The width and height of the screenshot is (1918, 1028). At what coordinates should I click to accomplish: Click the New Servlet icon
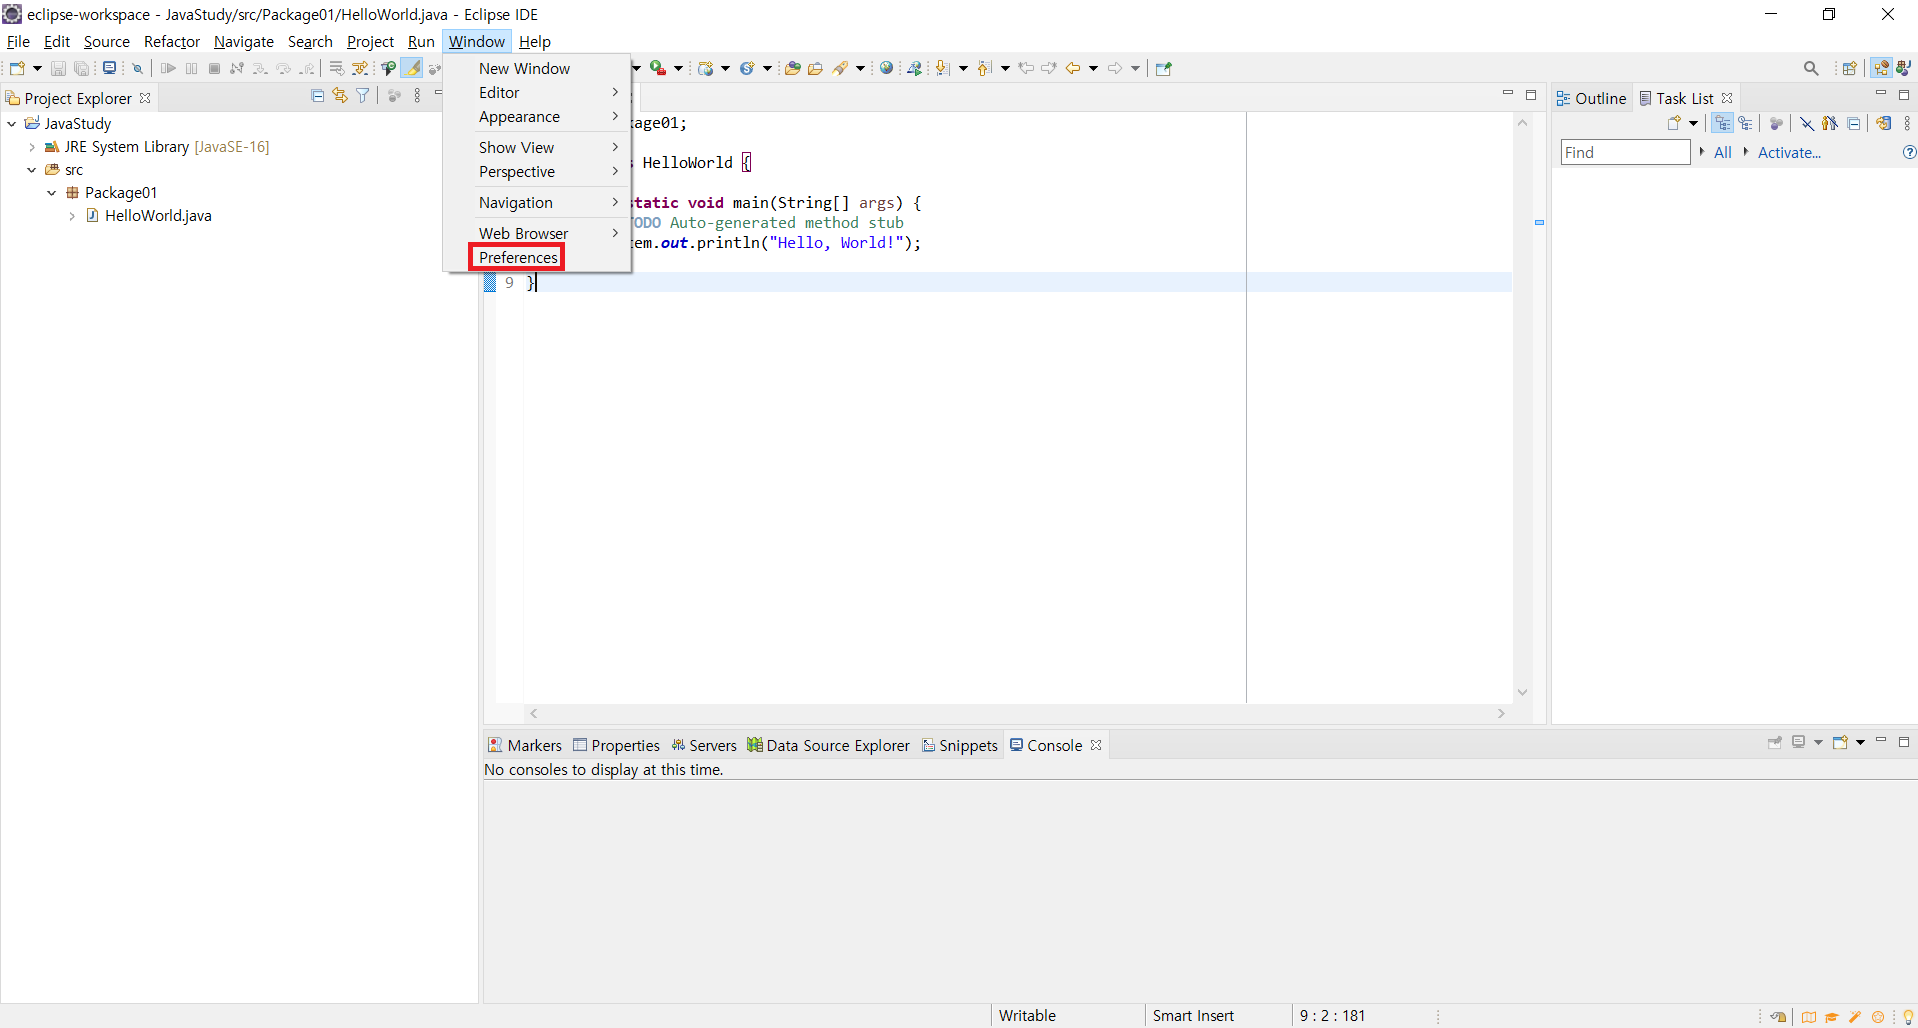tap(747, 68)
